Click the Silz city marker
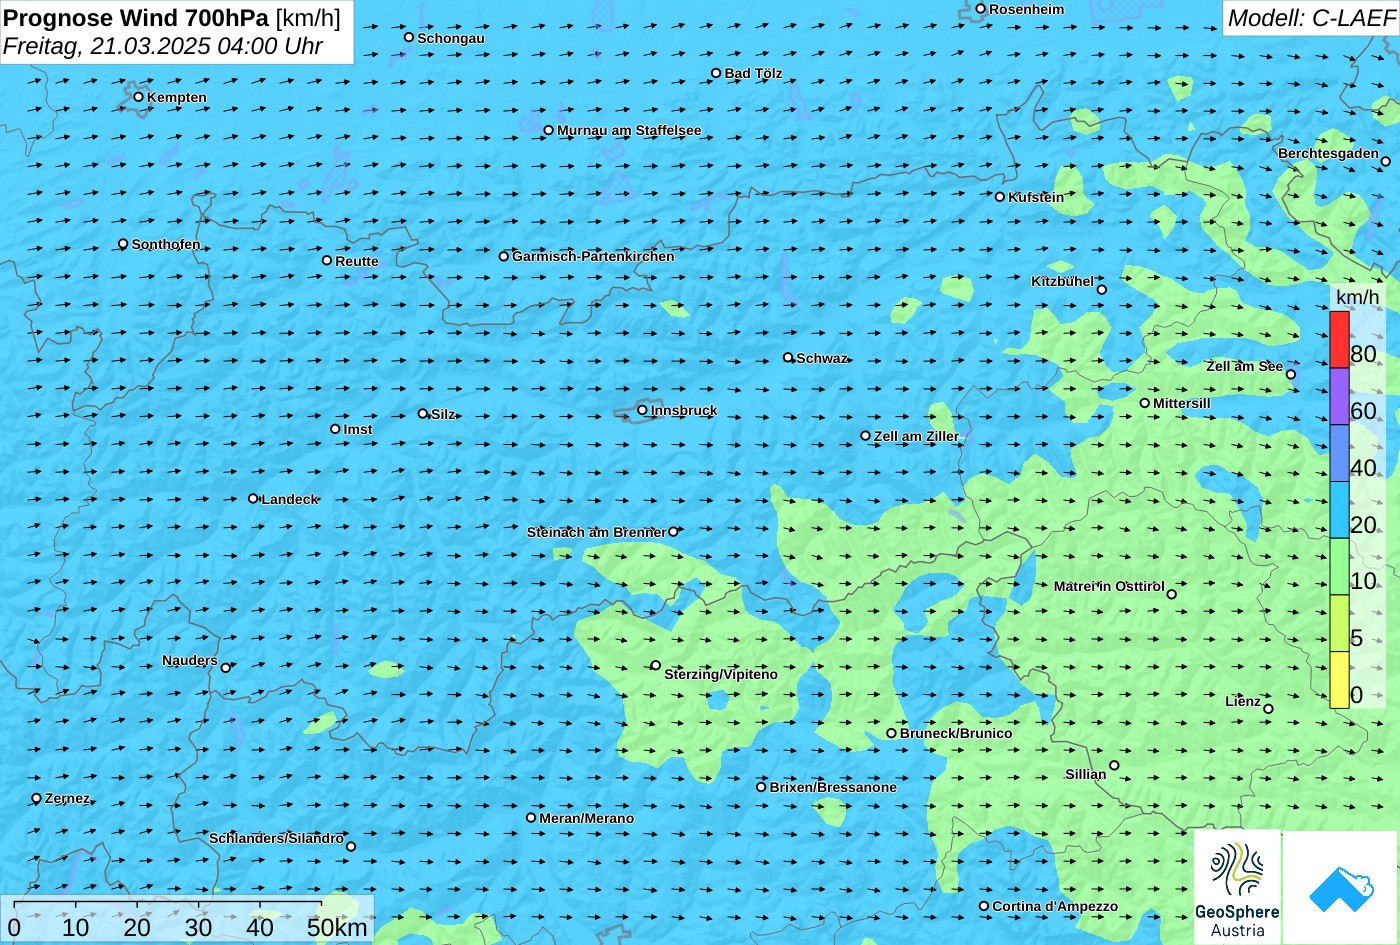This screenshot has width=1400, height=945. (x=422, y=413)
